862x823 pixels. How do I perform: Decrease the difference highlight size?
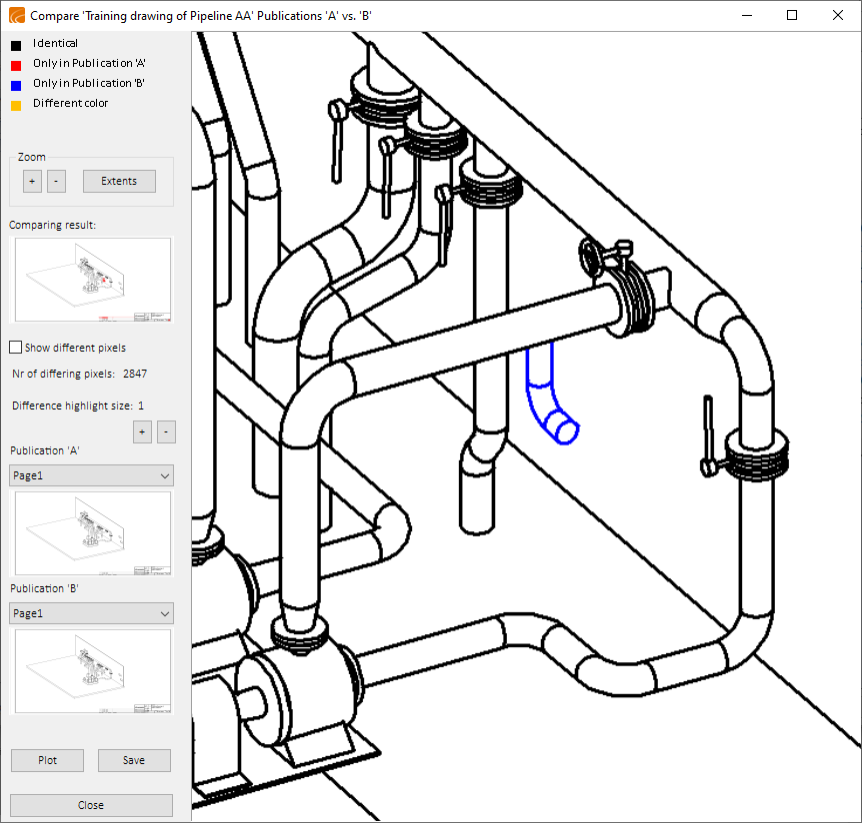[166, 431]
